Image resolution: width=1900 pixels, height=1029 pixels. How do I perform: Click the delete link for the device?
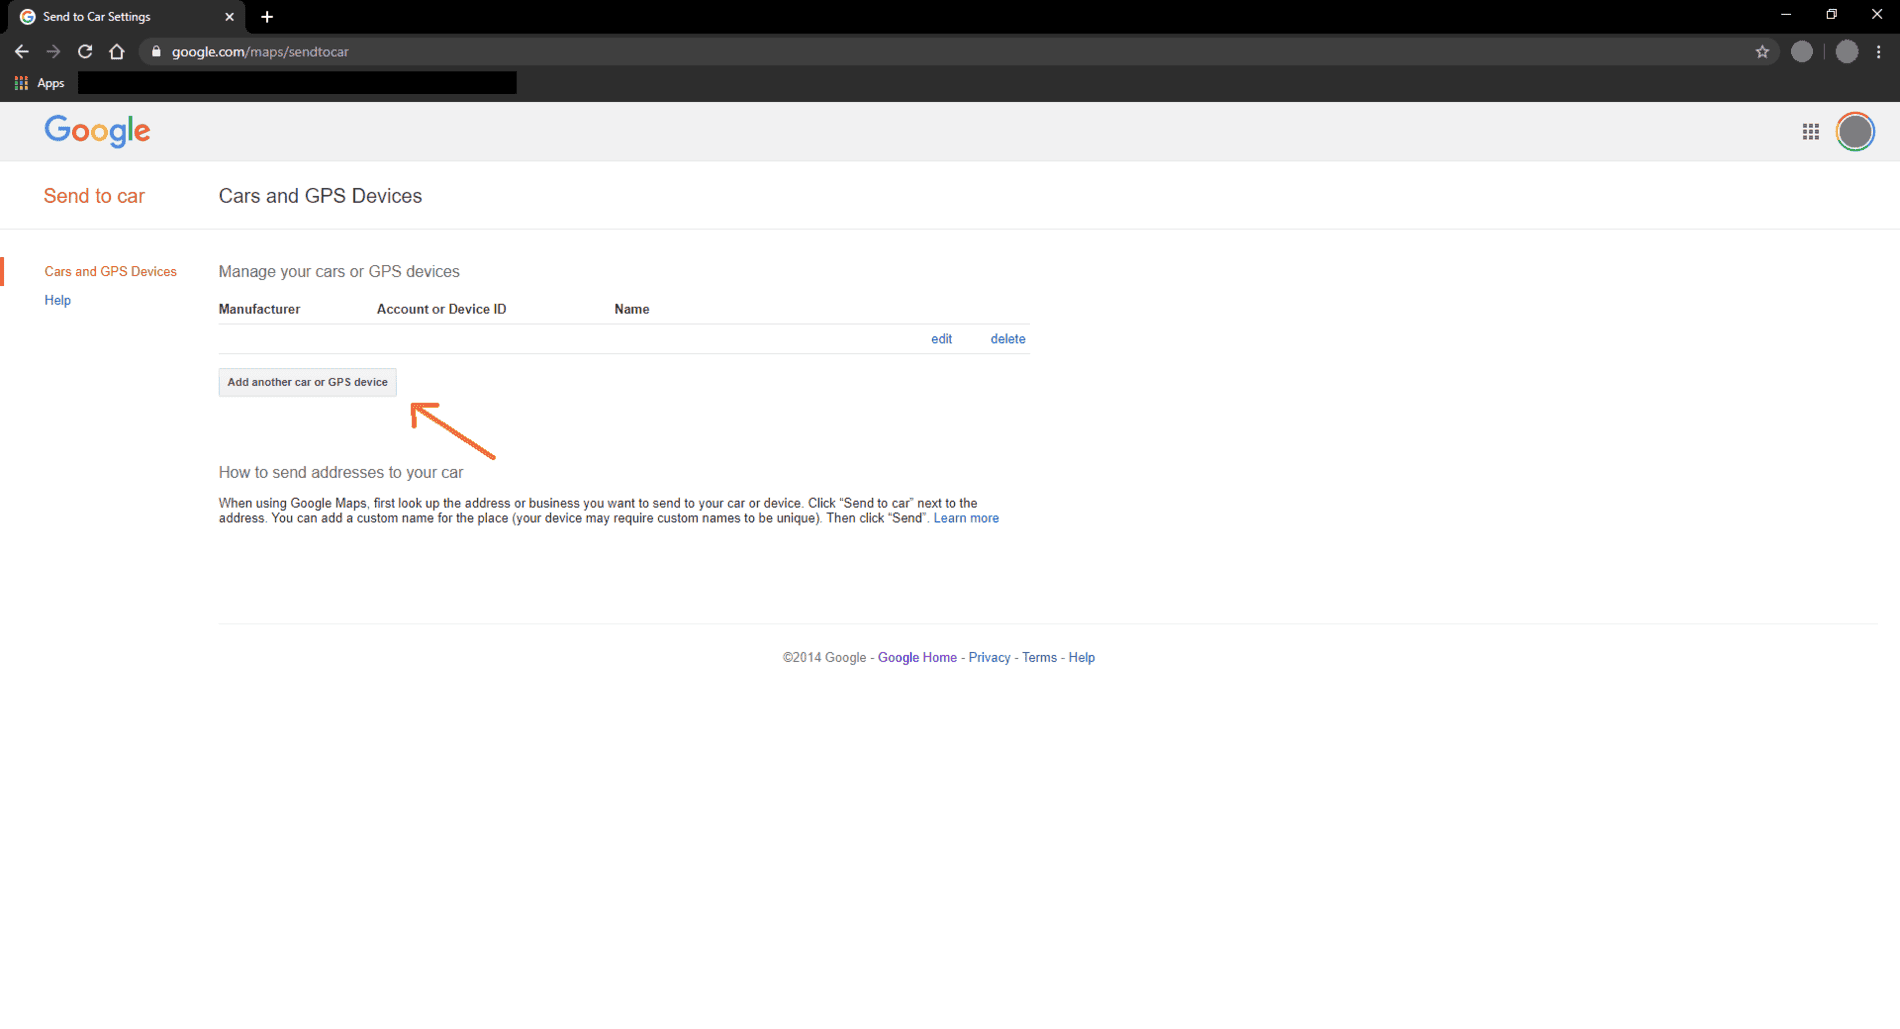[x=1008, y=339]
